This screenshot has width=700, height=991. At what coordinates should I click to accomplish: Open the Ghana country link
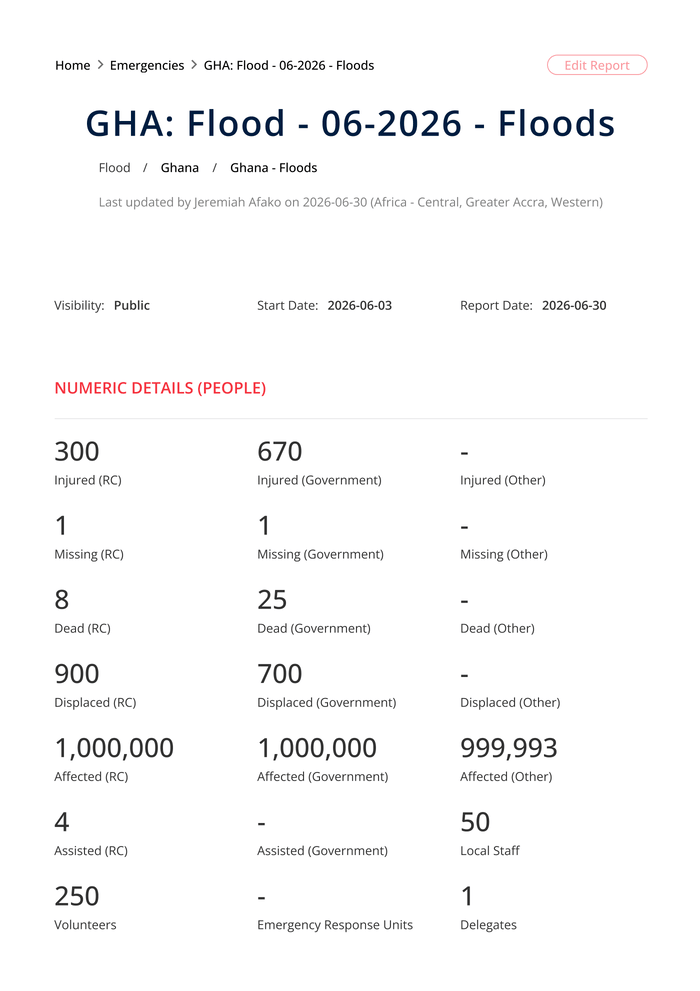(179, 168)
